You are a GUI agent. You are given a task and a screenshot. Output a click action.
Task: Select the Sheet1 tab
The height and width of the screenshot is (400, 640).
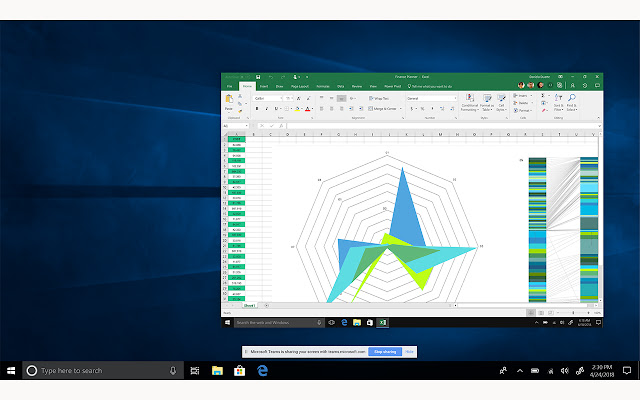[249, 305]
